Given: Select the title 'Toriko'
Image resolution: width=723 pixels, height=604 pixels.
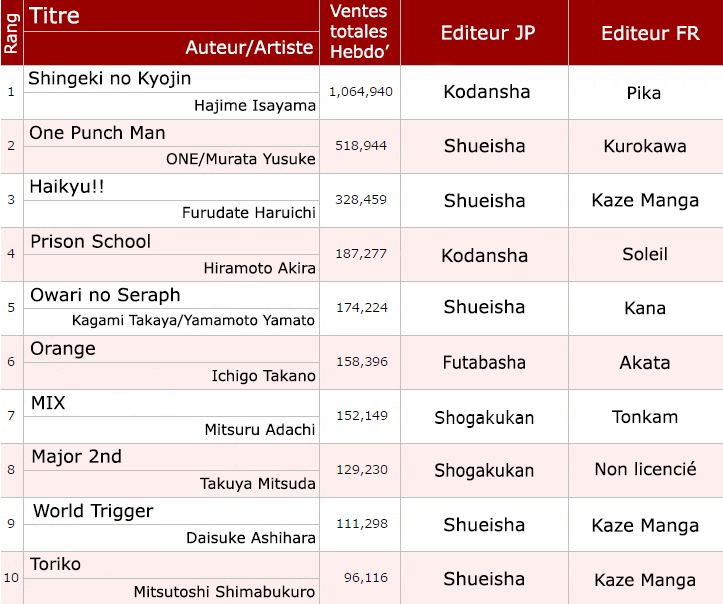Looking at the screenshot, I should [55, 564].
